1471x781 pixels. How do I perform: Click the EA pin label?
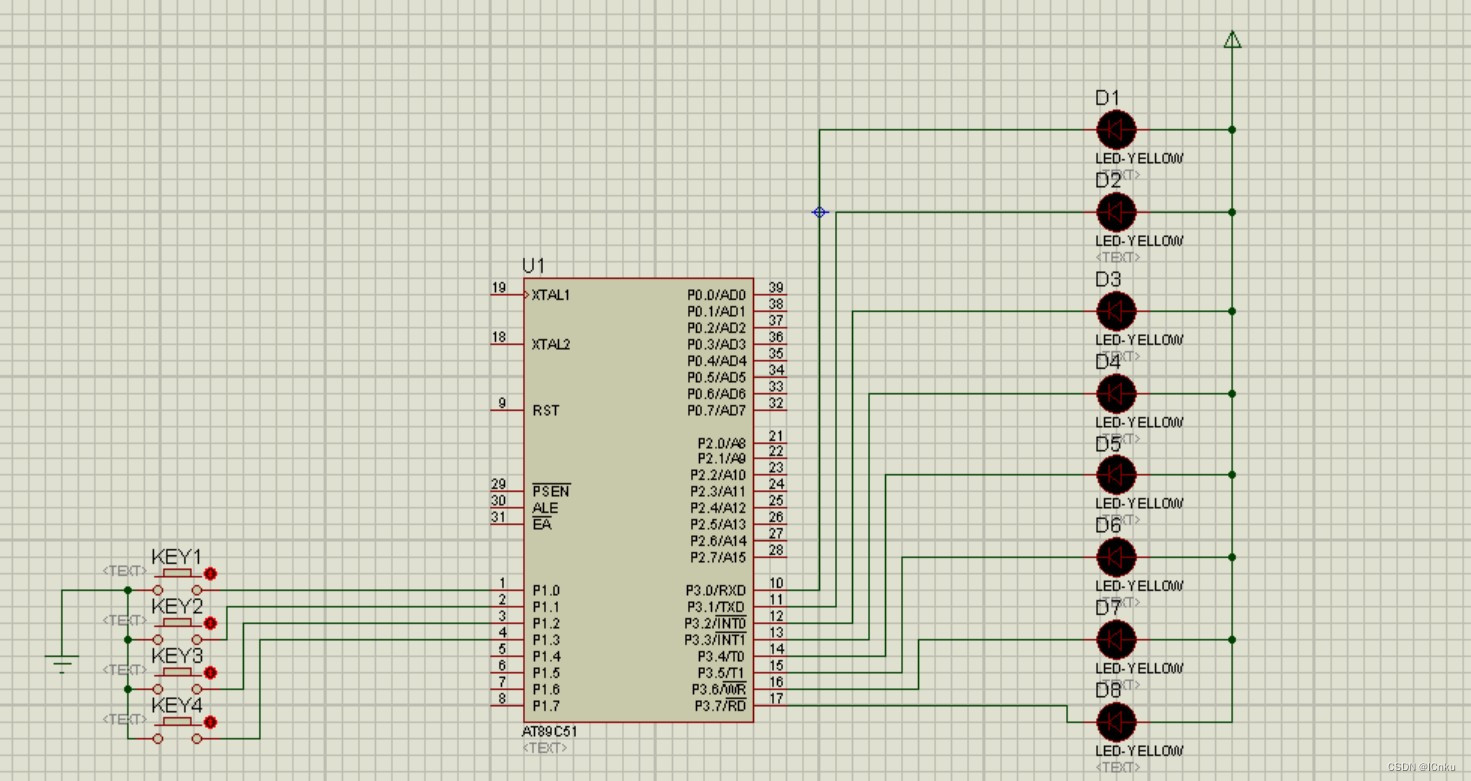click(x=541, y=524)
